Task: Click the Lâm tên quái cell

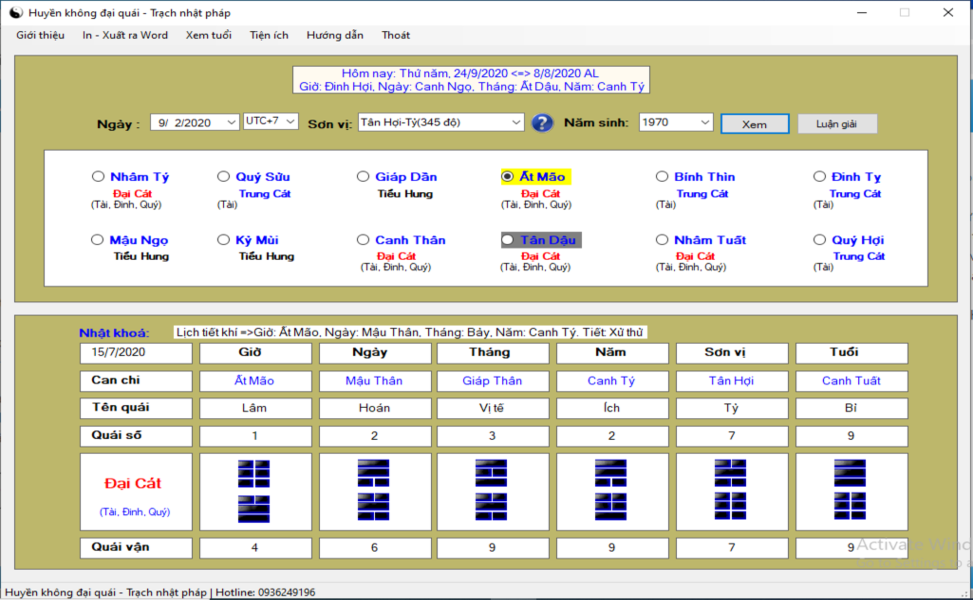Action: [x=255, y=408]
